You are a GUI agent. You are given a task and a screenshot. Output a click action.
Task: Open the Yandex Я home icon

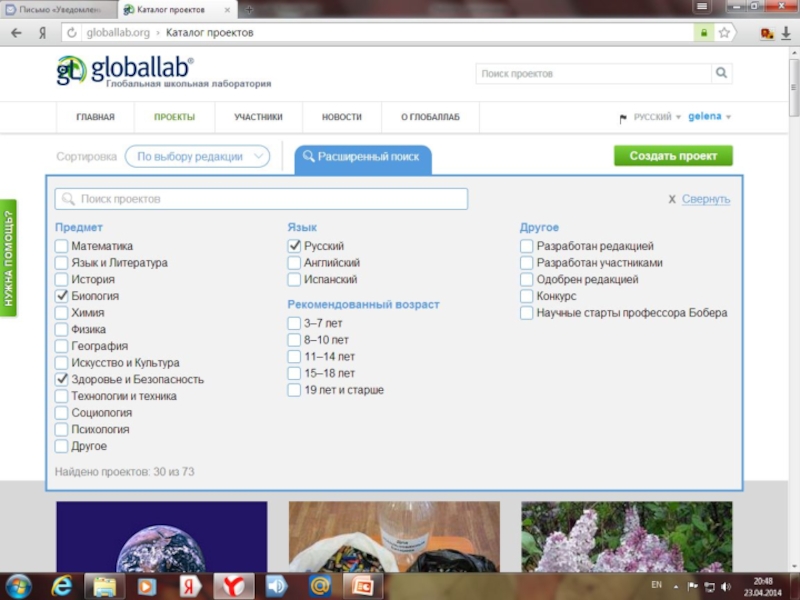pyautogui.click(x=42, y=33)
